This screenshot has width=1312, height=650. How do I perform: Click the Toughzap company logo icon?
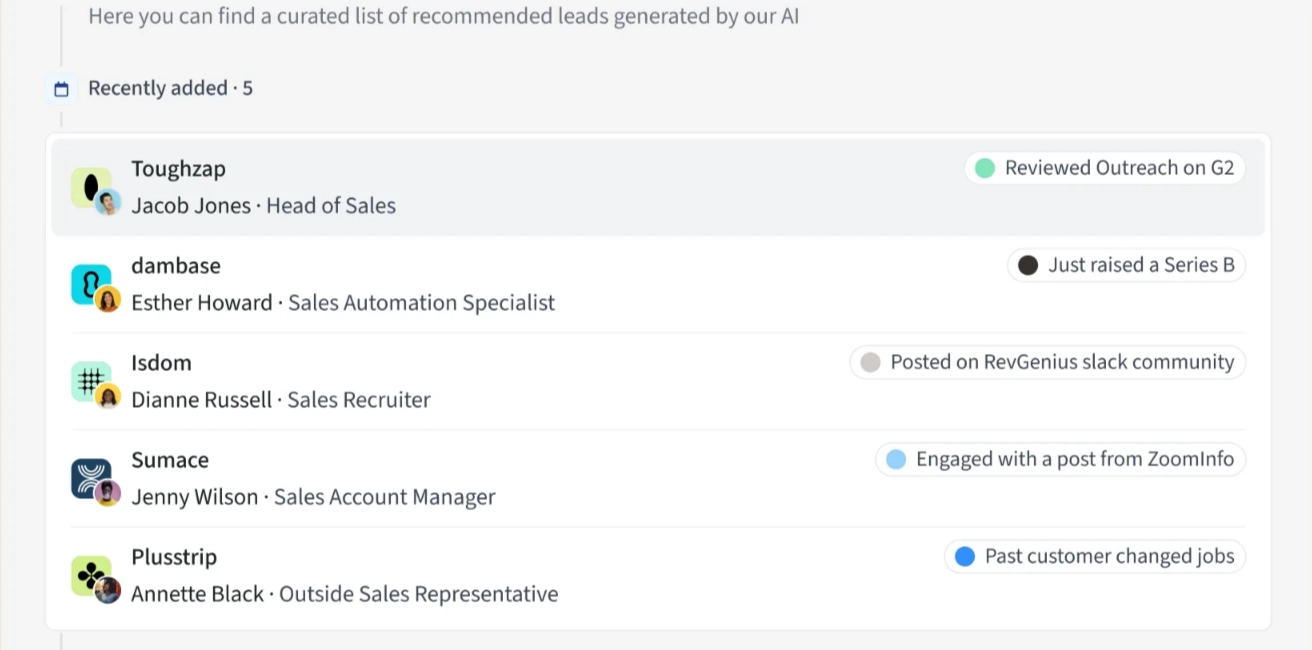pyautogui.click(x=89, y=186)
